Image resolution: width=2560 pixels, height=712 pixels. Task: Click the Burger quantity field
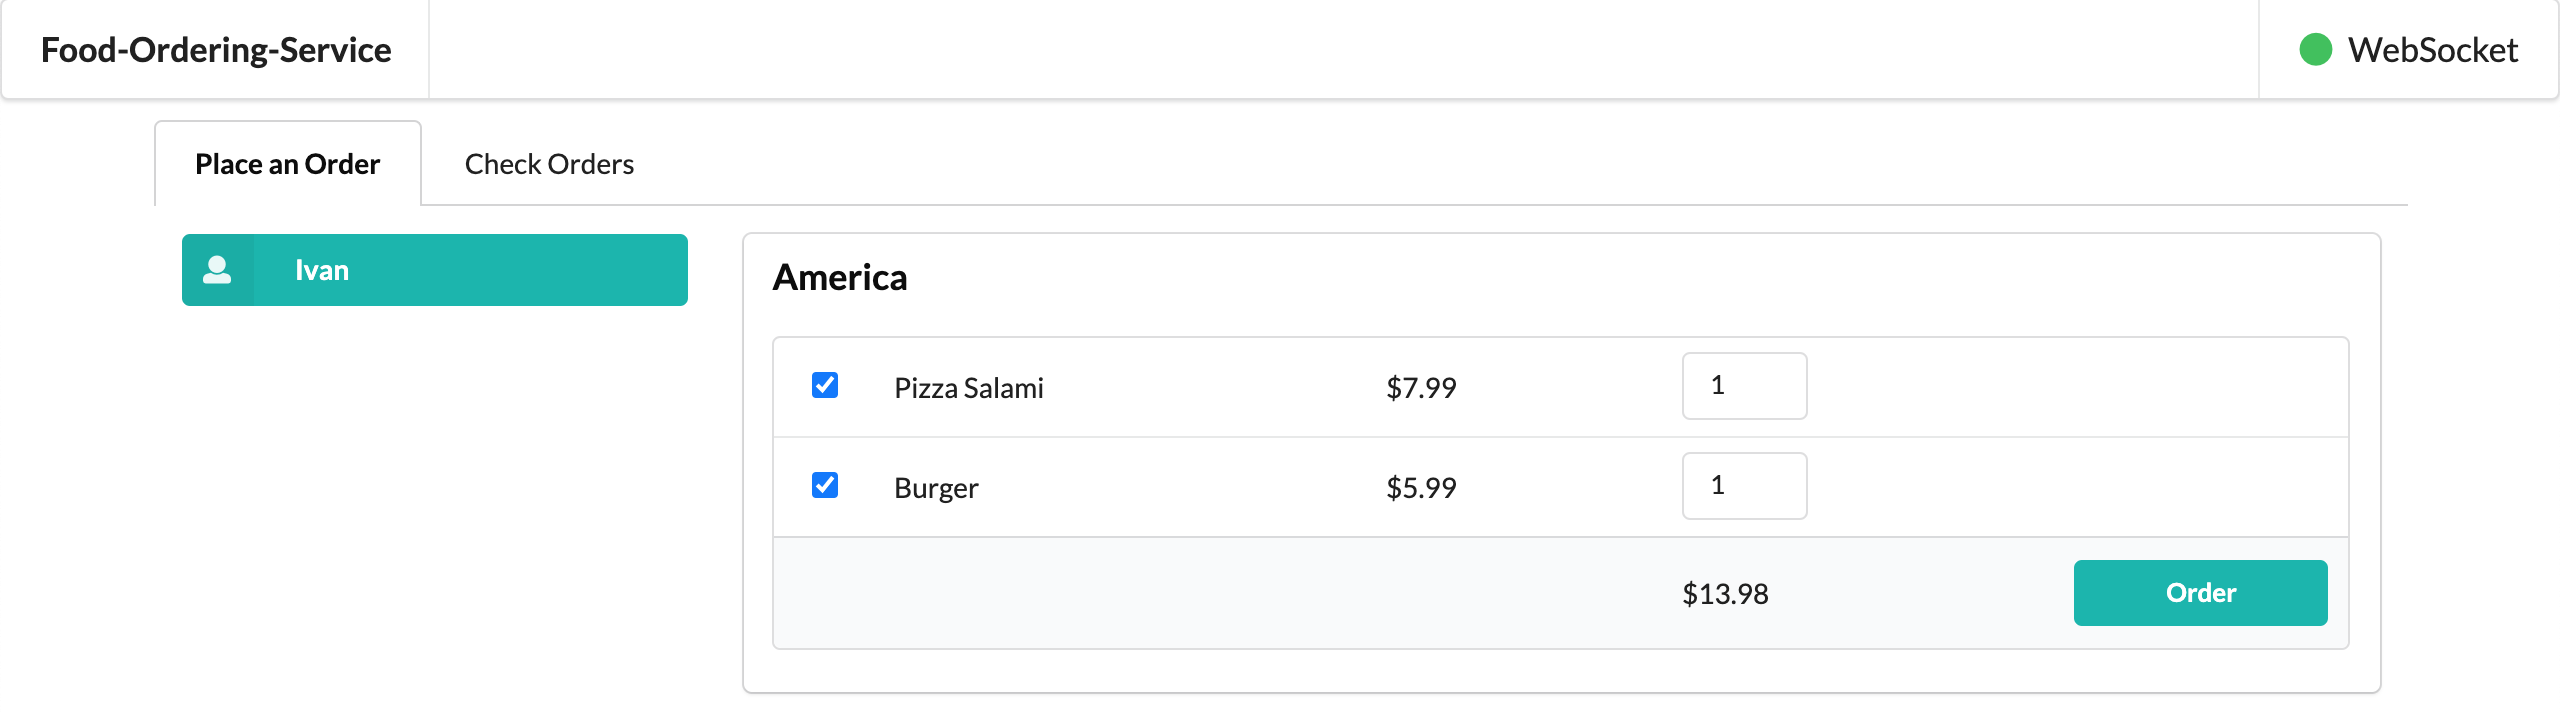pyautogui.click(x=1744, y=486)
